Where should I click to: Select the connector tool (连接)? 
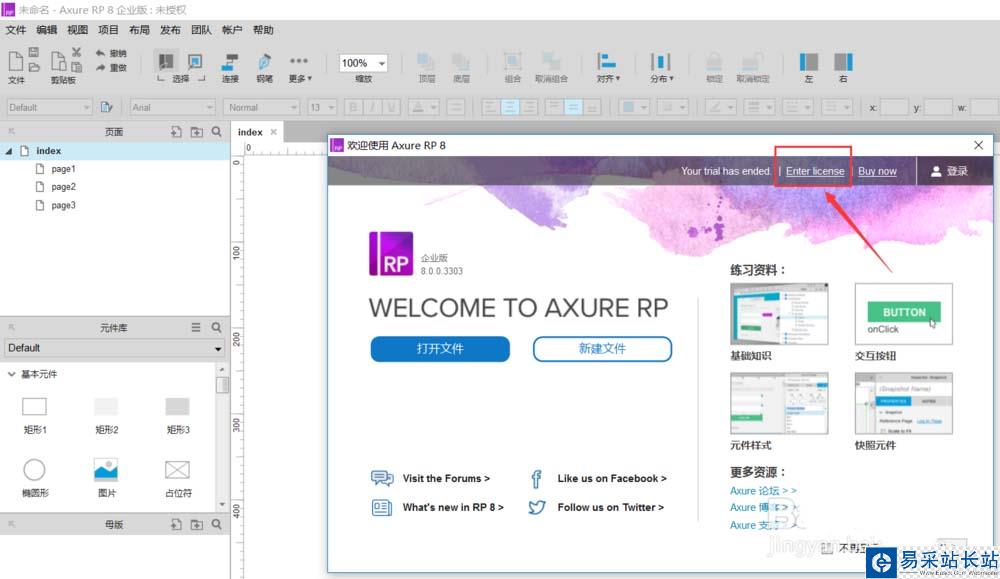(x=230, y=68)
